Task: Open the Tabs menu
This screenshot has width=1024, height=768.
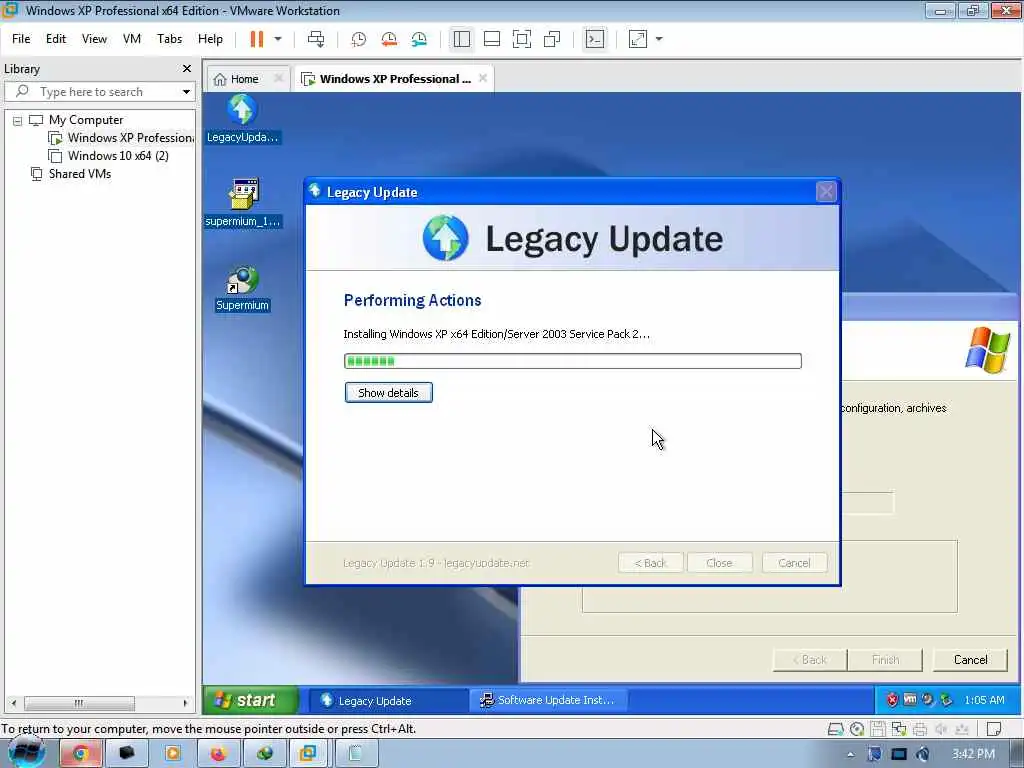Action: point(169,39)
